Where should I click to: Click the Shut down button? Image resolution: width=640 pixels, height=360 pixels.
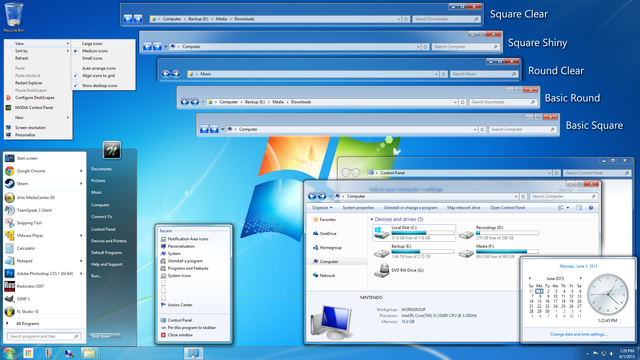(x=100, y=336)
